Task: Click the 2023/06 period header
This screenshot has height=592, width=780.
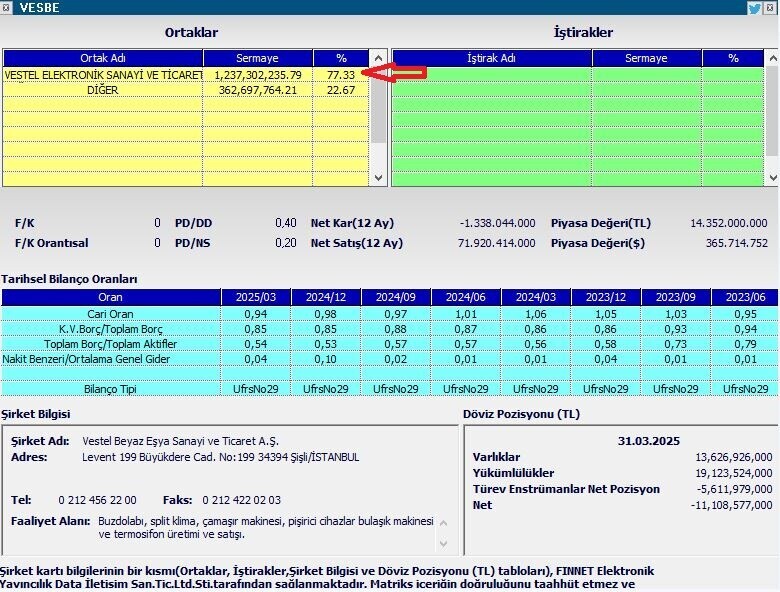Action: click(745, 297)
